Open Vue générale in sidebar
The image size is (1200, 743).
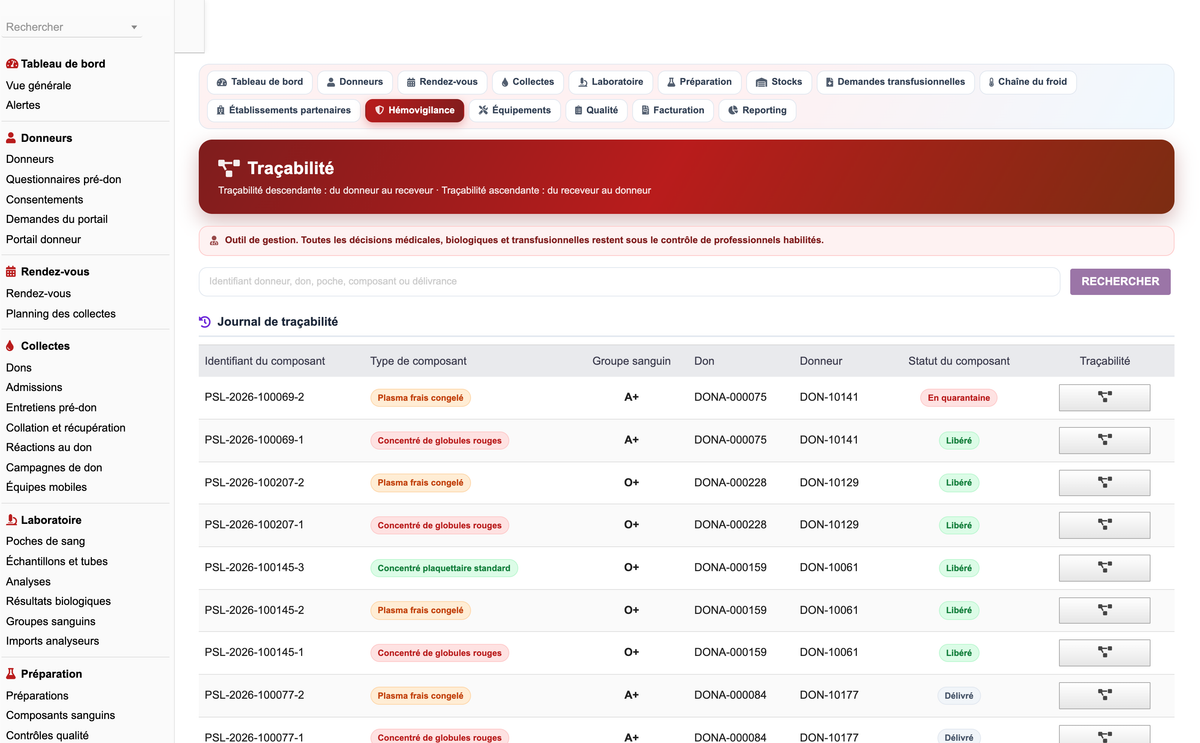coord(38,86)
